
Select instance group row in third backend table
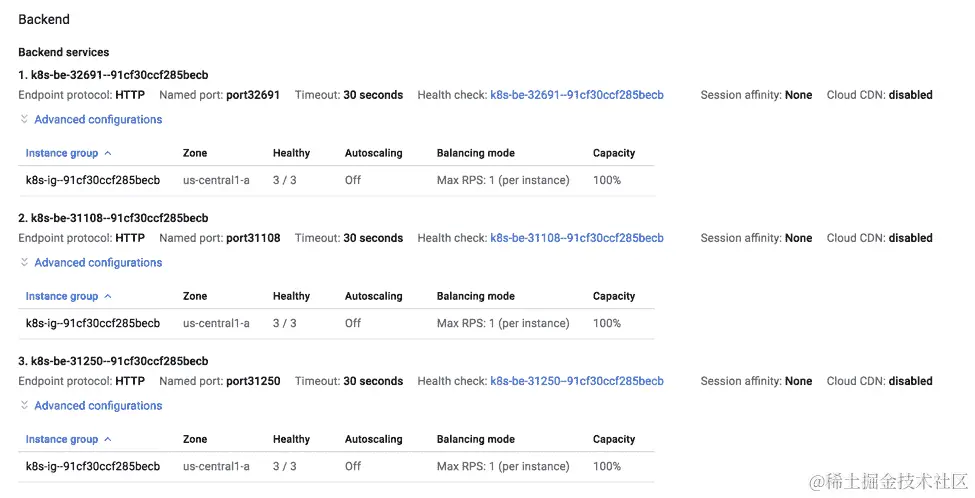[336, 466]
